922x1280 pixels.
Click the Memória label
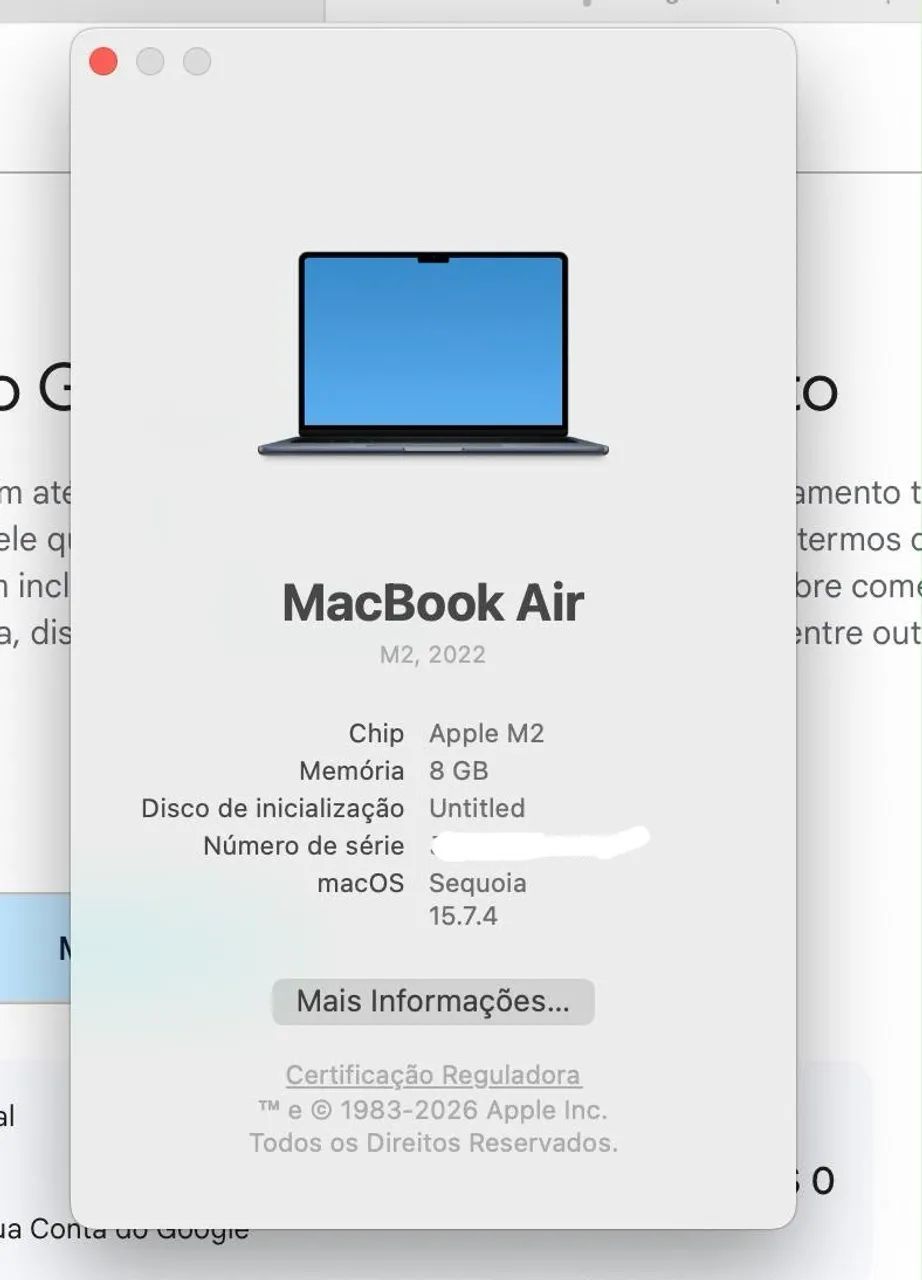coord(352,771)
